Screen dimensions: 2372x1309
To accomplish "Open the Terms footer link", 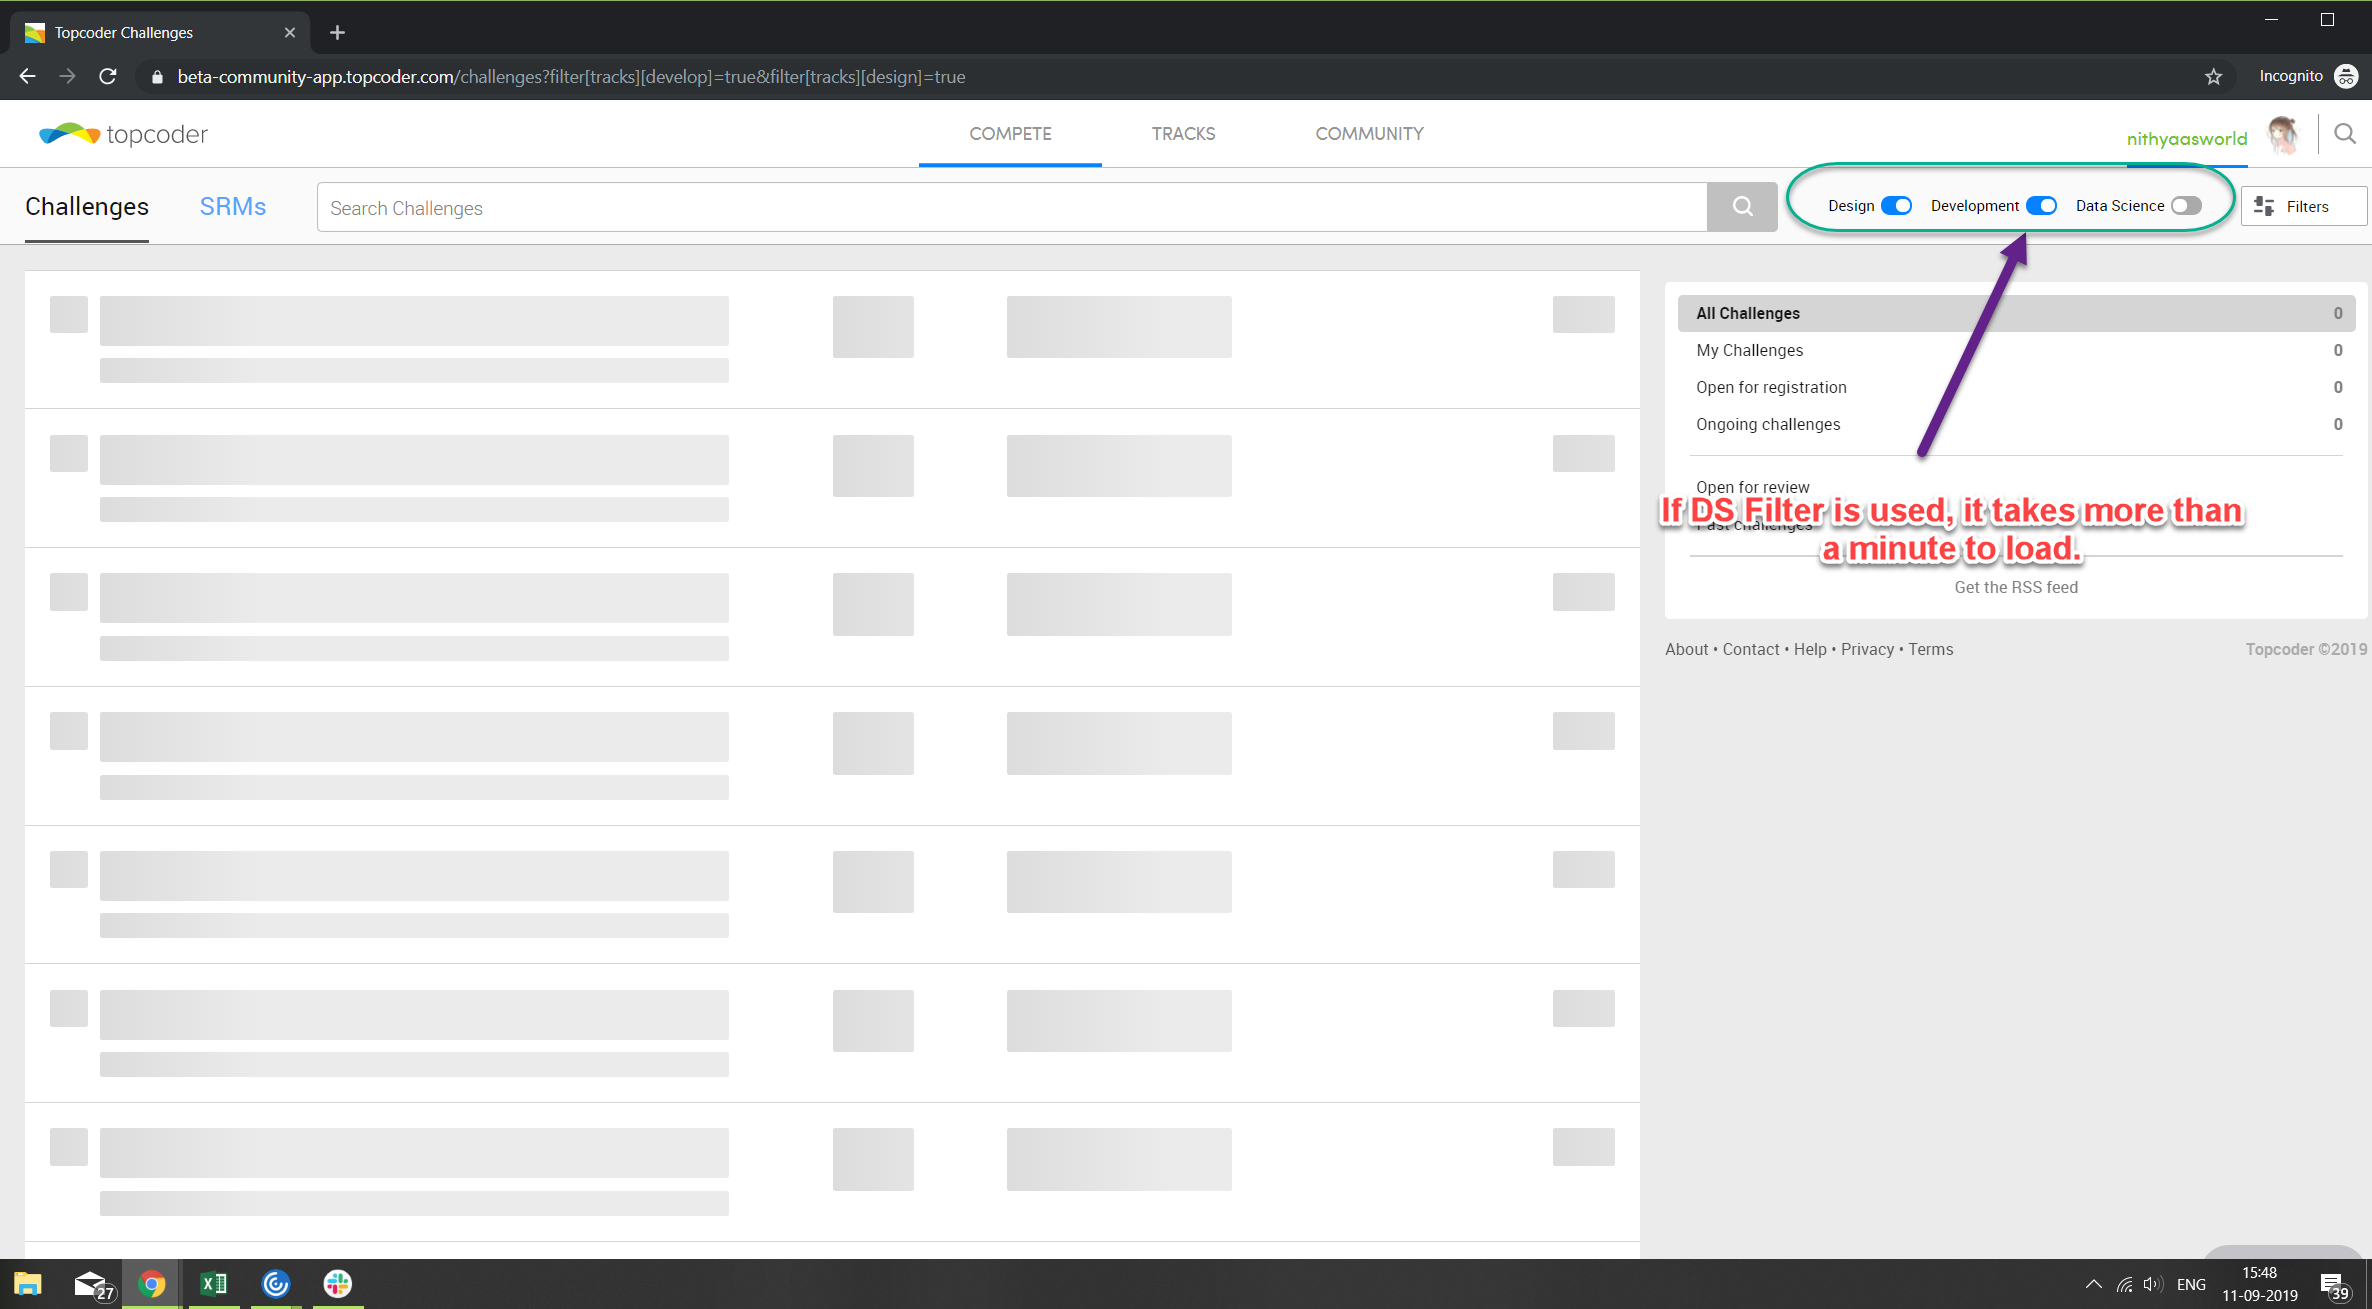I will point(1930,649).
